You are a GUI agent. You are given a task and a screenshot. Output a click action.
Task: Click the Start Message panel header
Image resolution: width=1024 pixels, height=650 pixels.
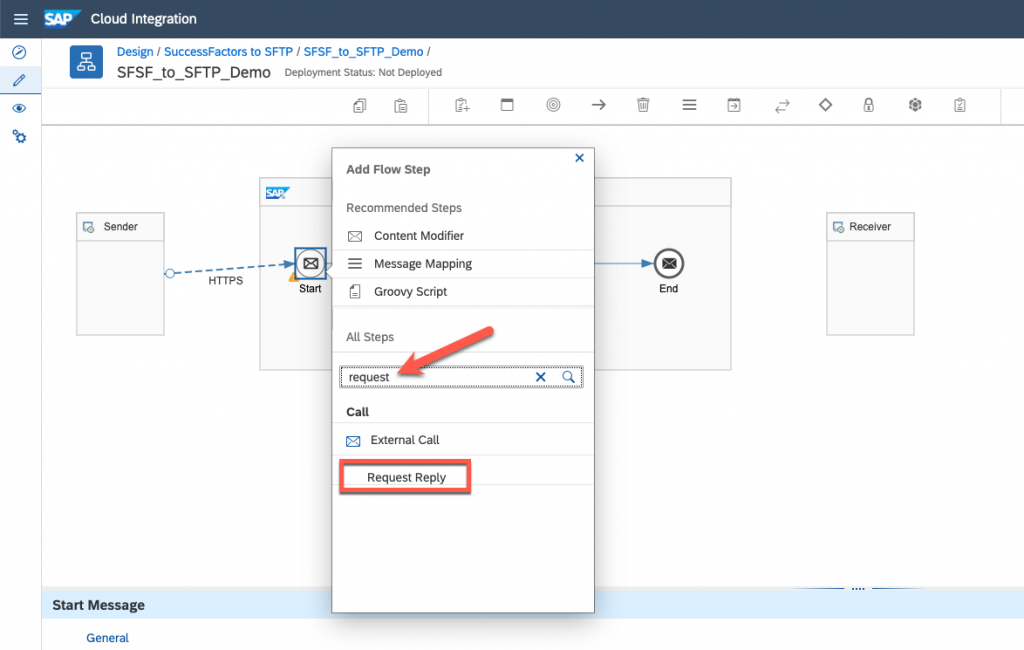(x=99, y=605)
